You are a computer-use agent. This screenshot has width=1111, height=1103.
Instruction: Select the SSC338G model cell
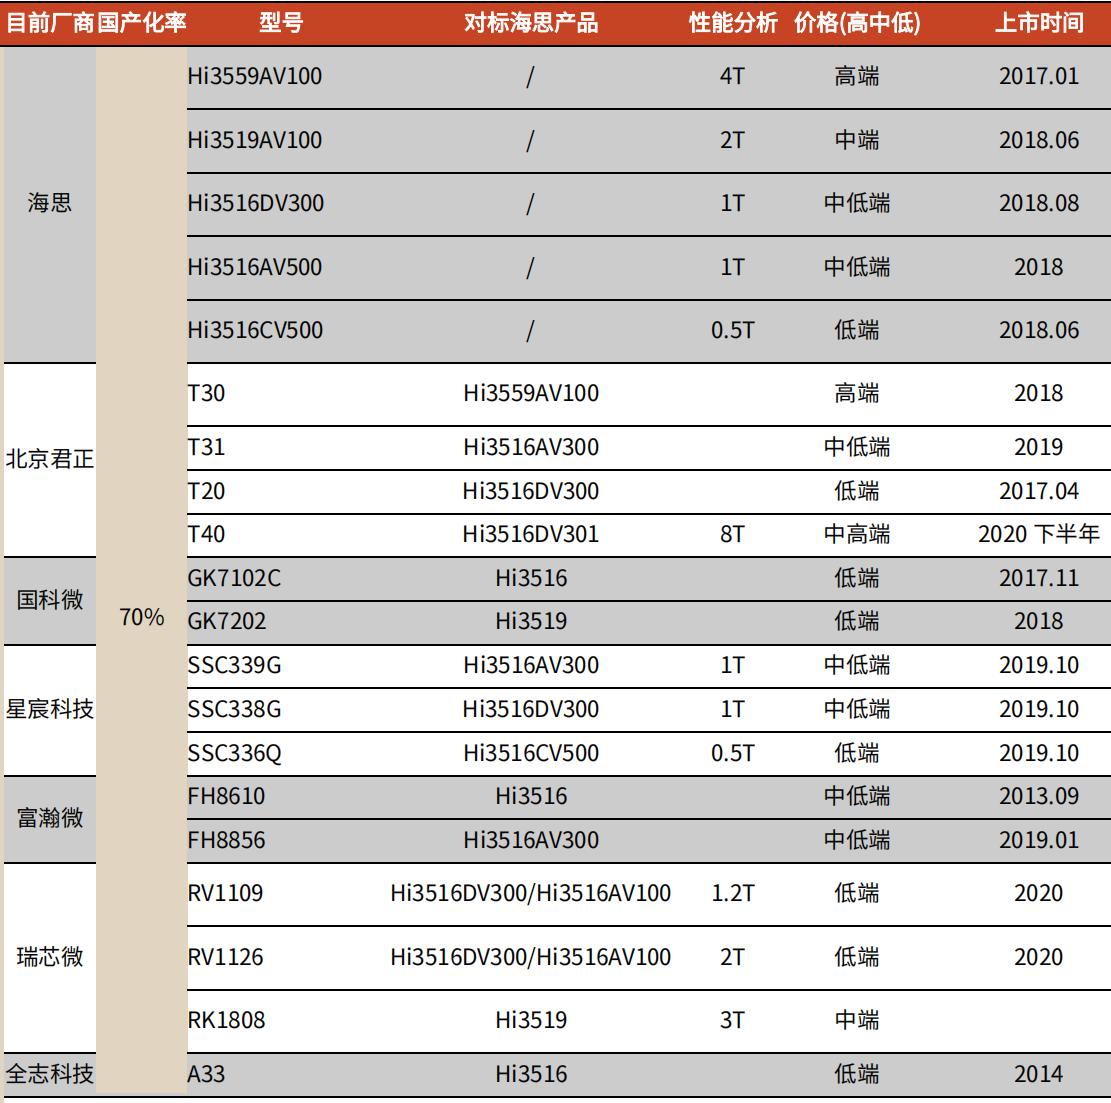234,709
